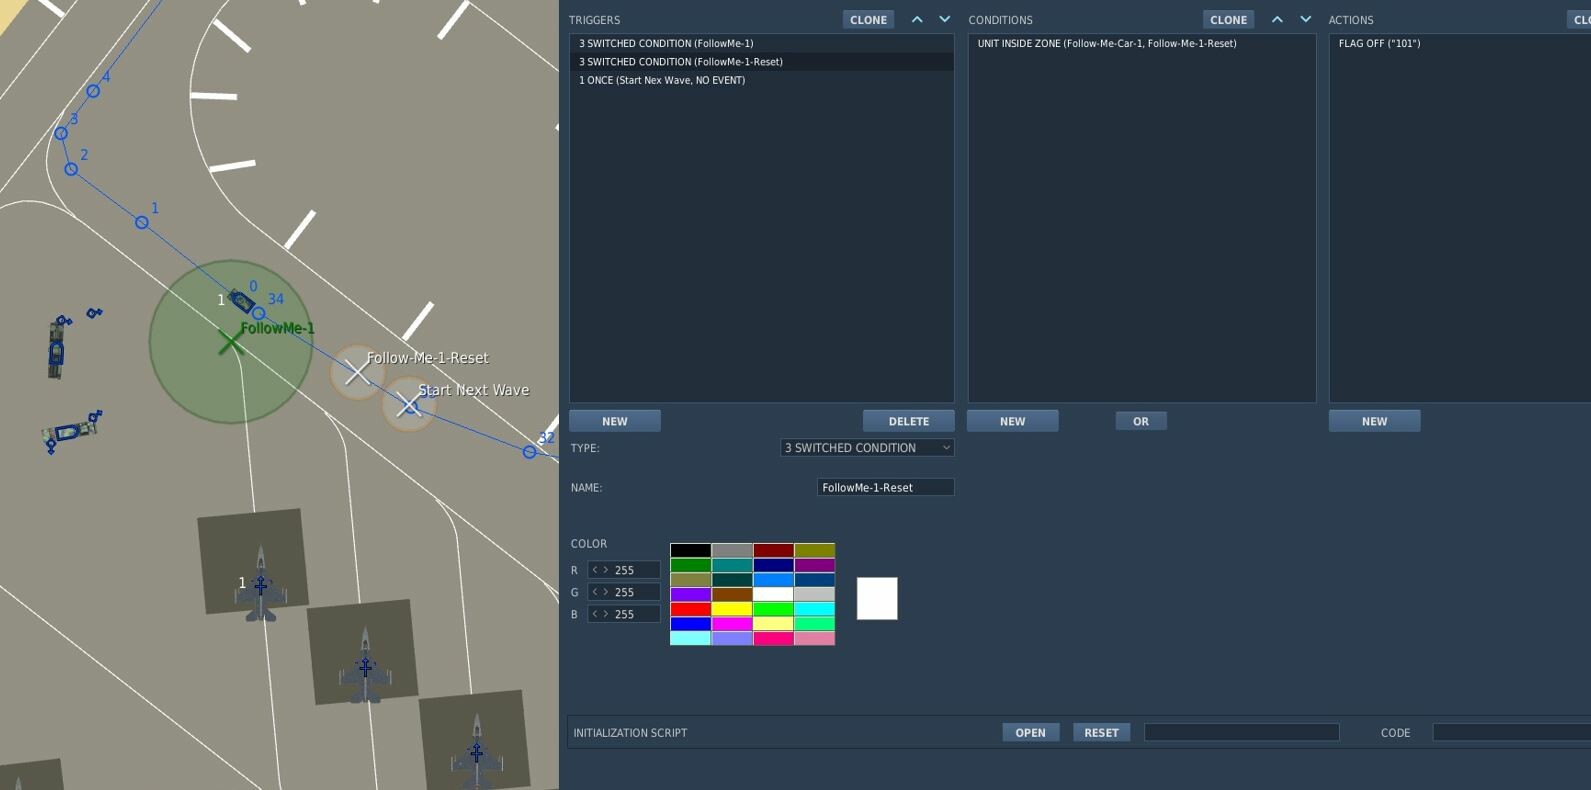This screenshot has height=790, width=1591.
Task: Select waypoint 1 circle on the route
Action: (142, 223)
